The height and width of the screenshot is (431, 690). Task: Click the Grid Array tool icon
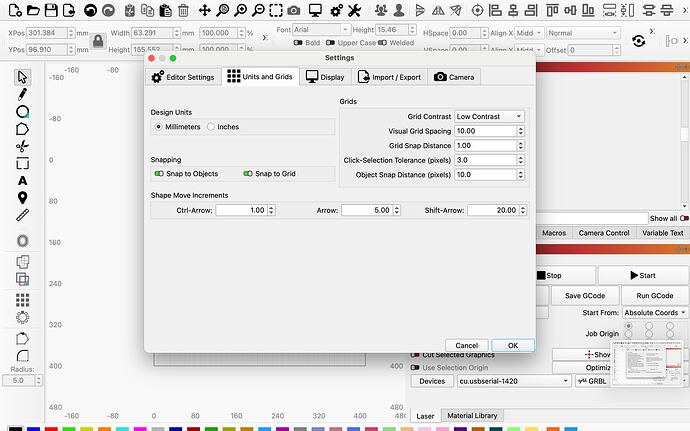coord(22,301)
